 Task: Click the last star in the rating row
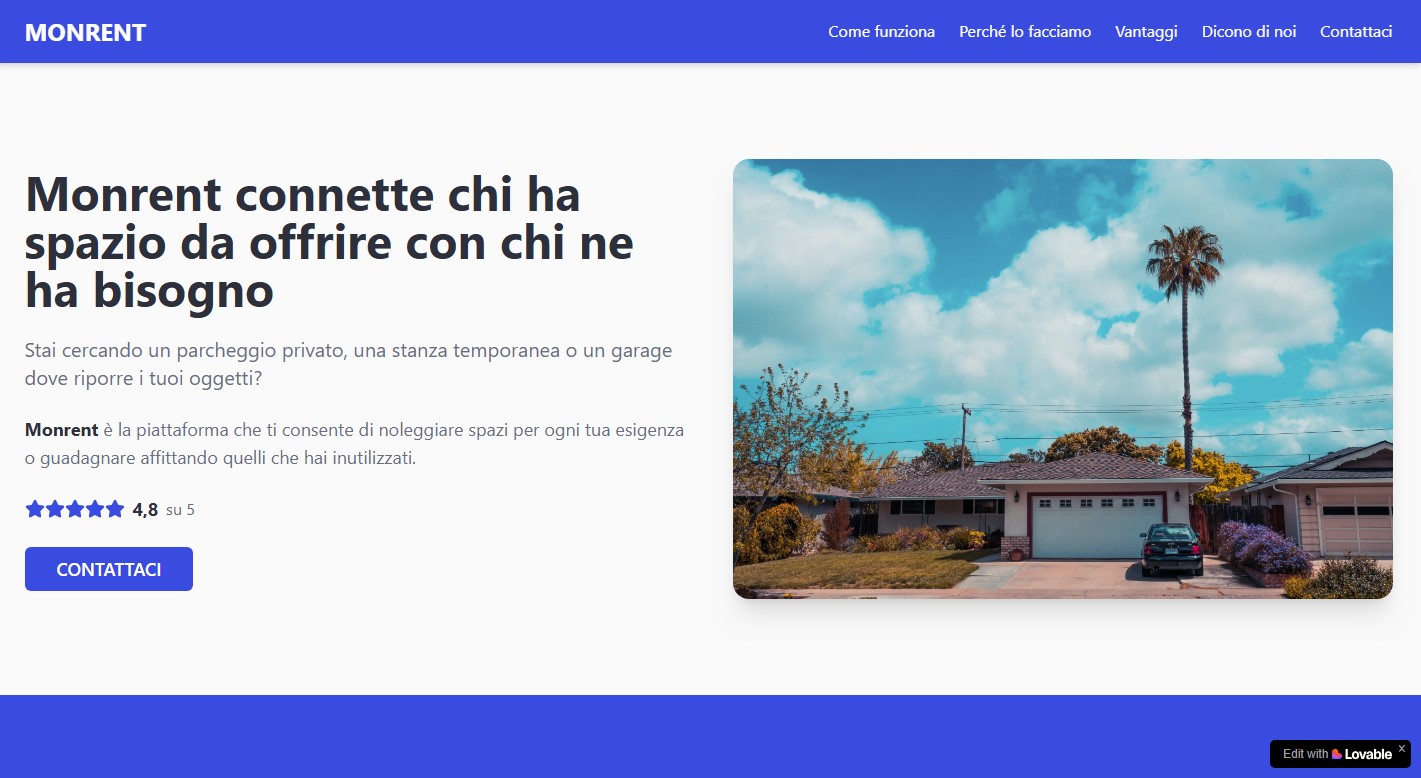click(x=117, y=508)
